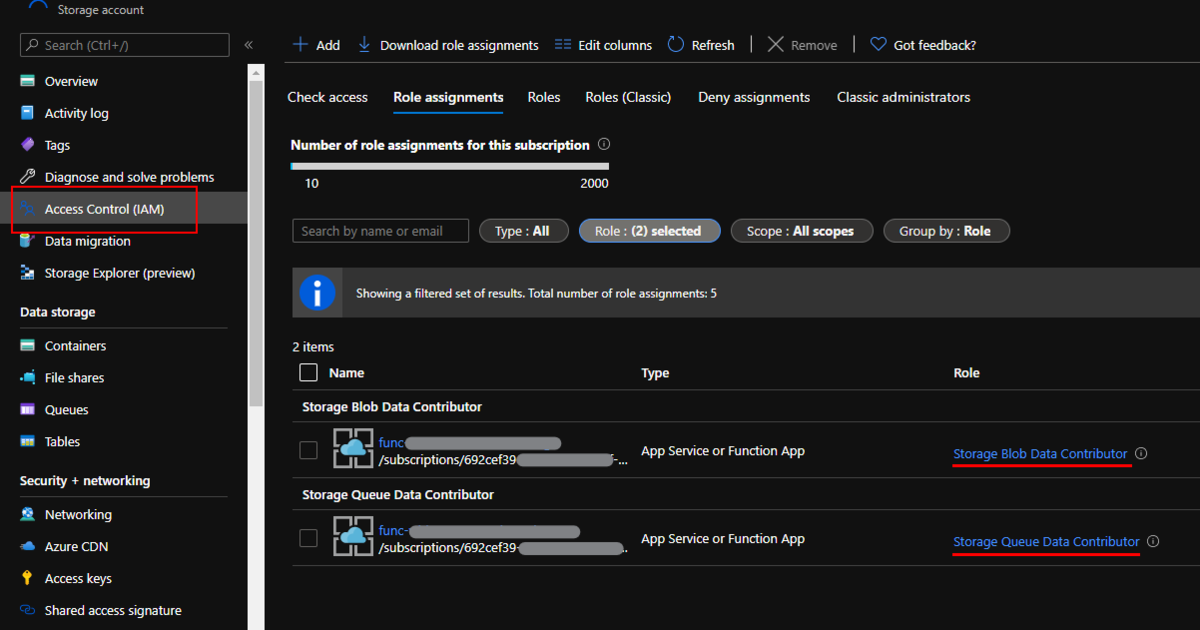This screenshot has width=1200, height=630.
Task: Check the Storage Blob Data Contributor row checkbox
Action: [309, 451]
